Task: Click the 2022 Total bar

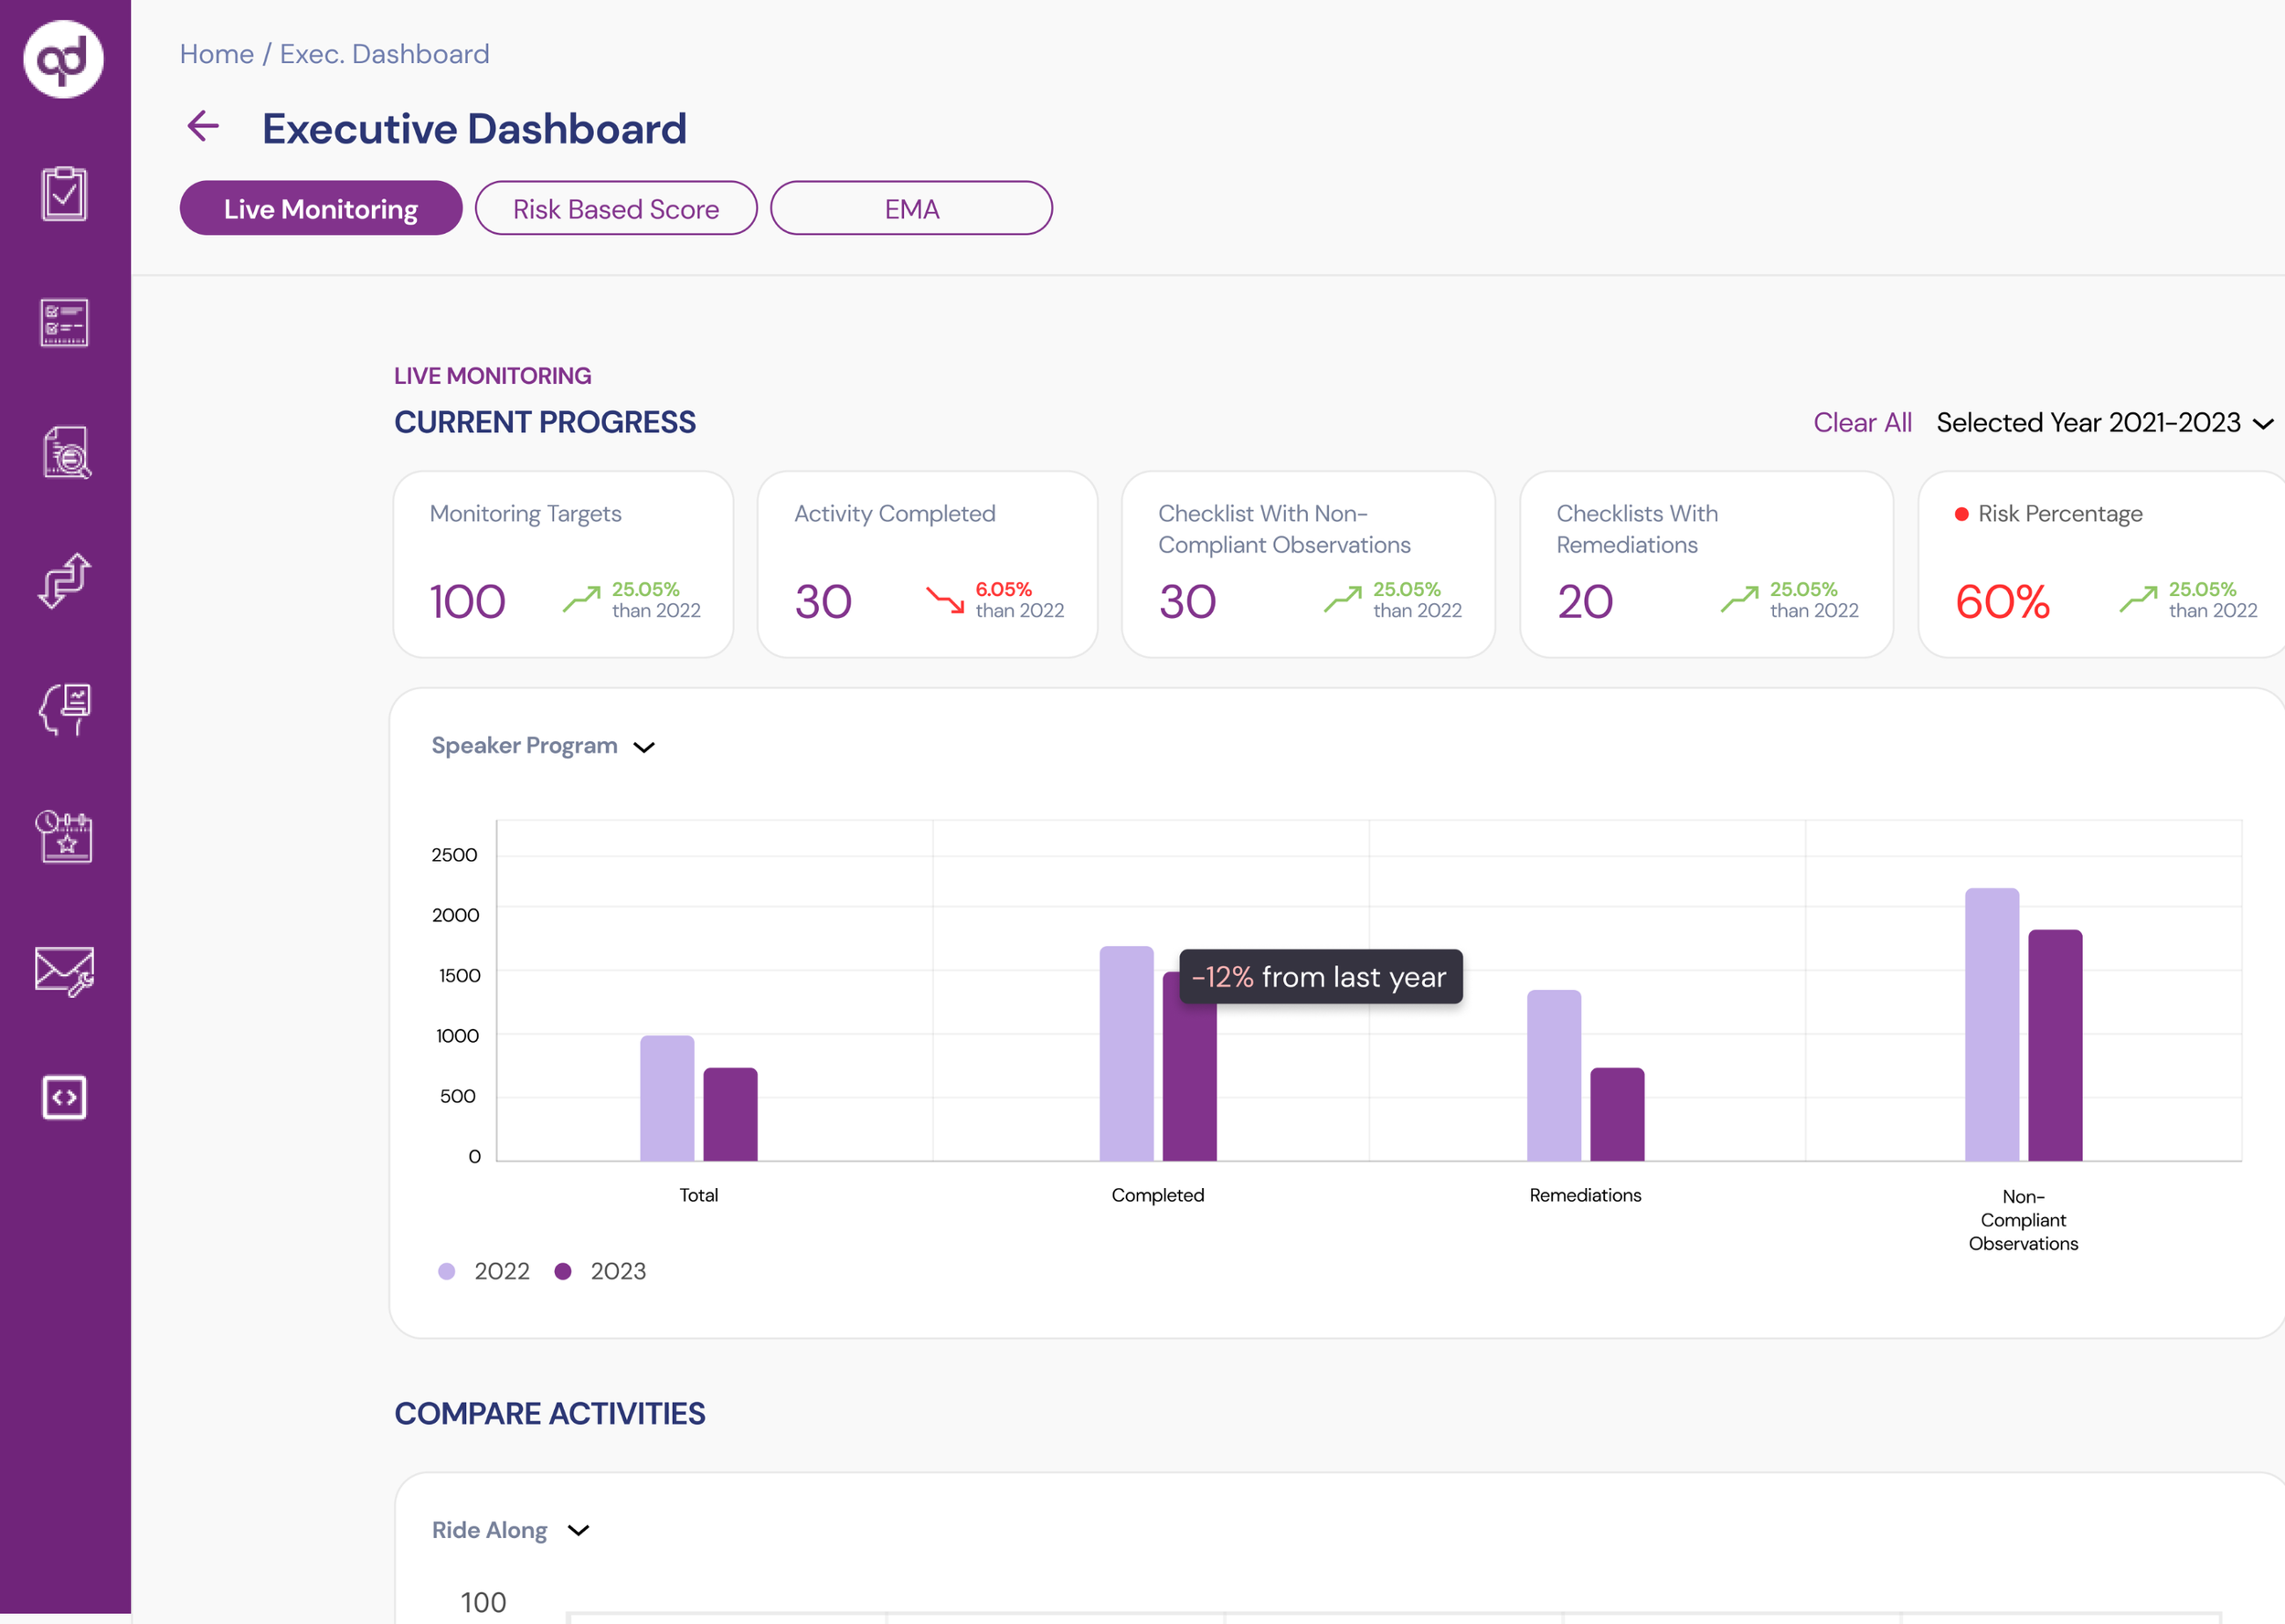Action: [667, 1098]
